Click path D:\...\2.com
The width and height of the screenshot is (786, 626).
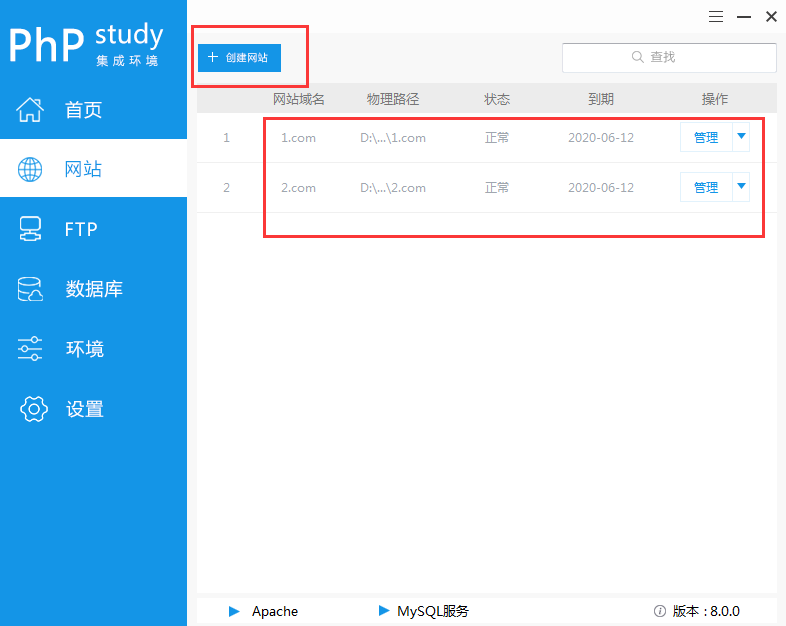(393, 188)
